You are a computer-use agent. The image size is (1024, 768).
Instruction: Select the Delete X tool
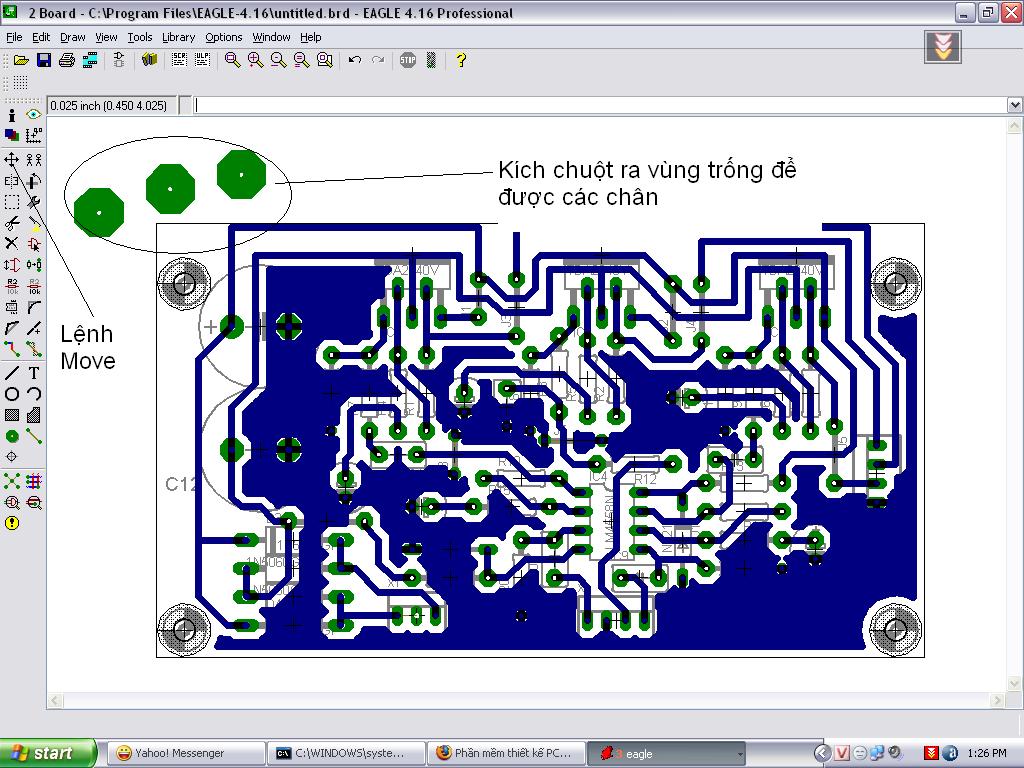[12, 244]
